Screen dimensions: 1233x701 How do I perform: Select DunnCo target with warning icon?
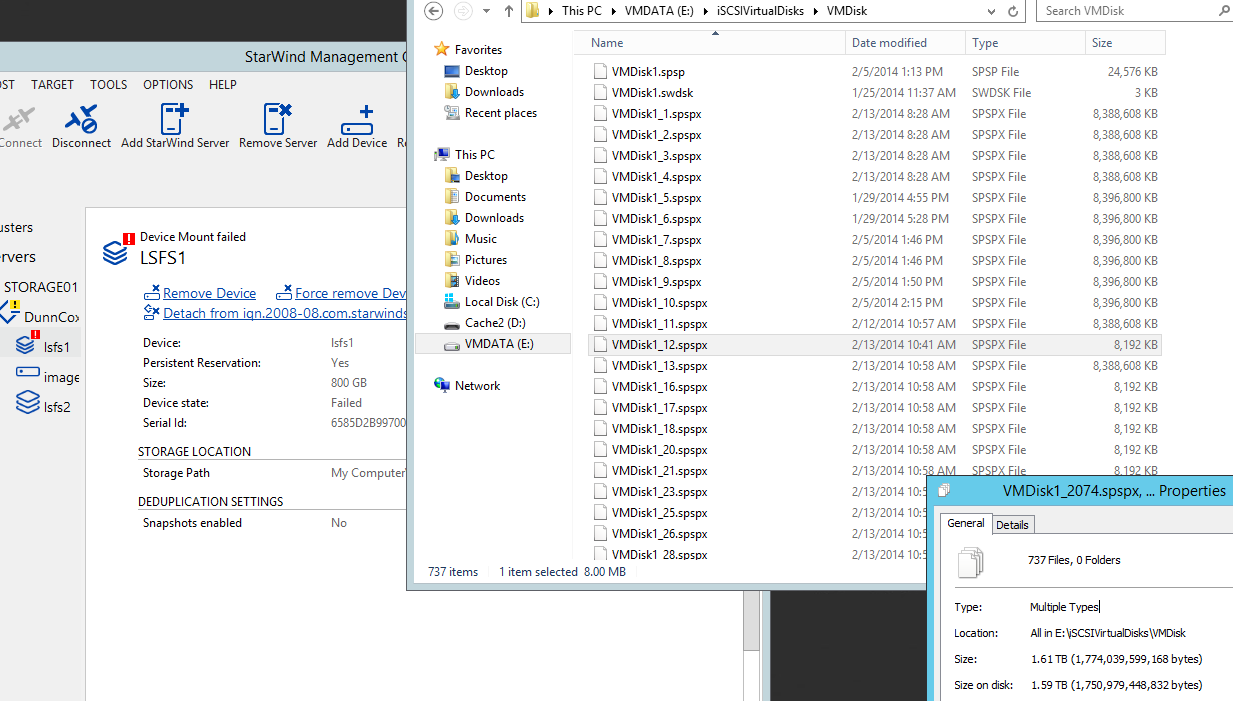tap(40, 316)
